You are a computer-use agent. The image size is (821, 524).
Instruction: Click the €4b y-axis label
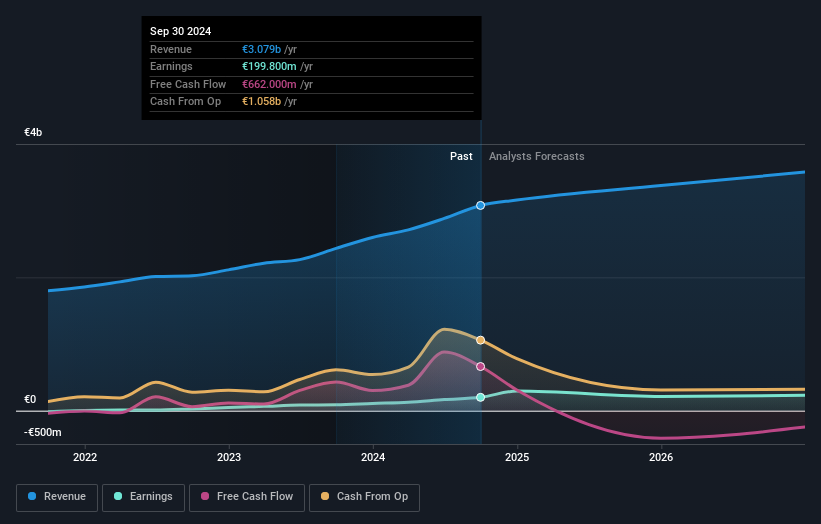33,132
